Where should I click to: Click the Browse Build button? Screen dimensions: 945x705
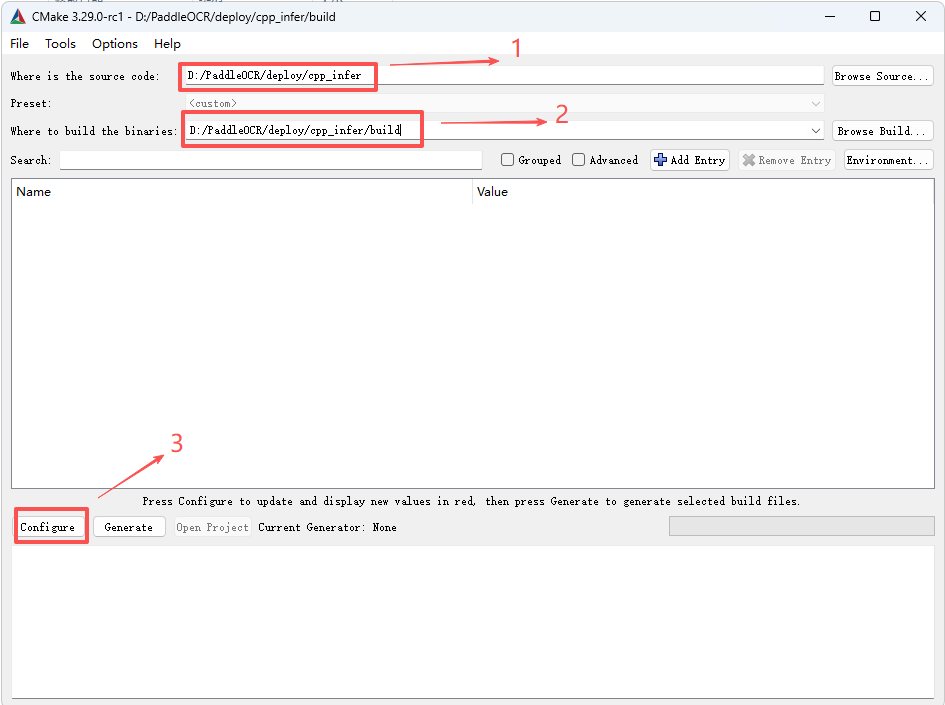(883, 131)
